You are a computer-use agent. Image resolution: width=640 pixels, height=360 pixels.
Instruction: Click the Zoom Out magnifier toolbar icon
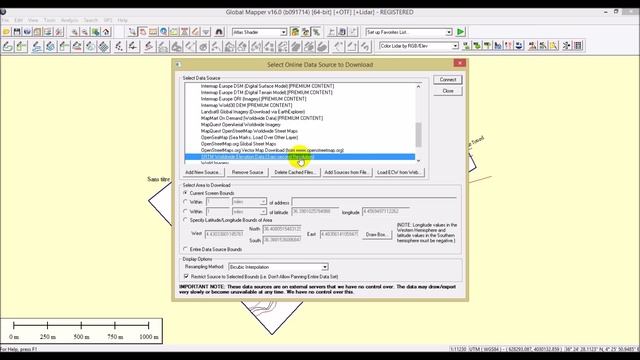point(84,32)
